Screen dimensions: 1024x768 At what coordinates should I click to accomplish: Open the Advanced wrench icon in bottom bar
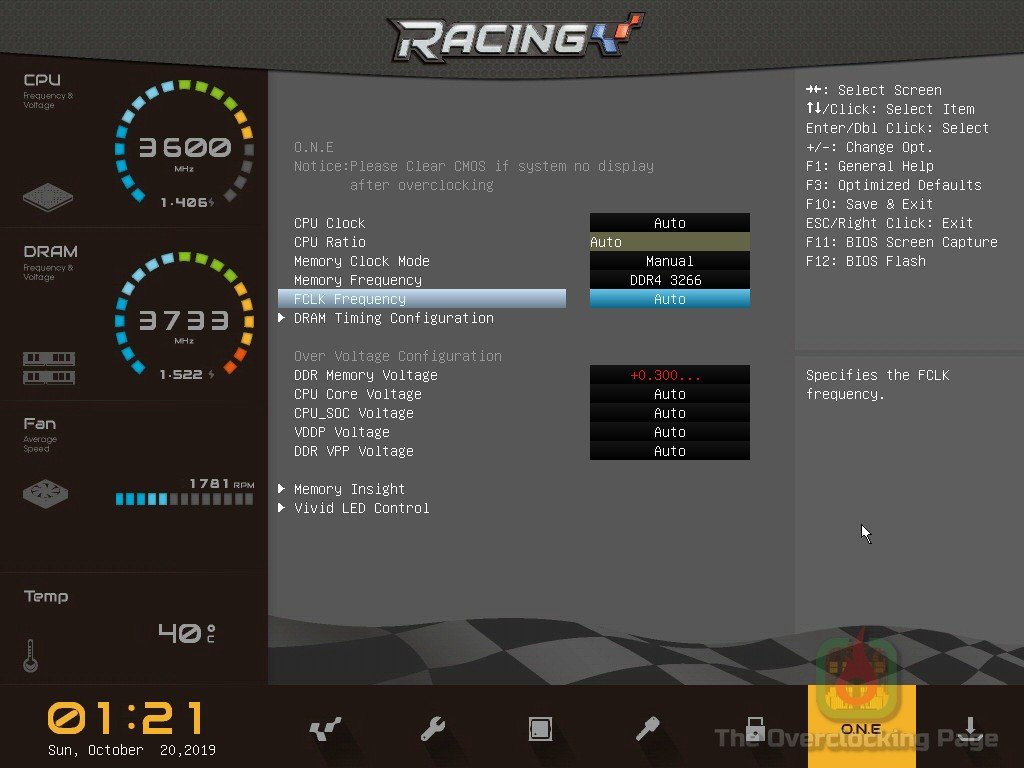(x=433, y=729)
